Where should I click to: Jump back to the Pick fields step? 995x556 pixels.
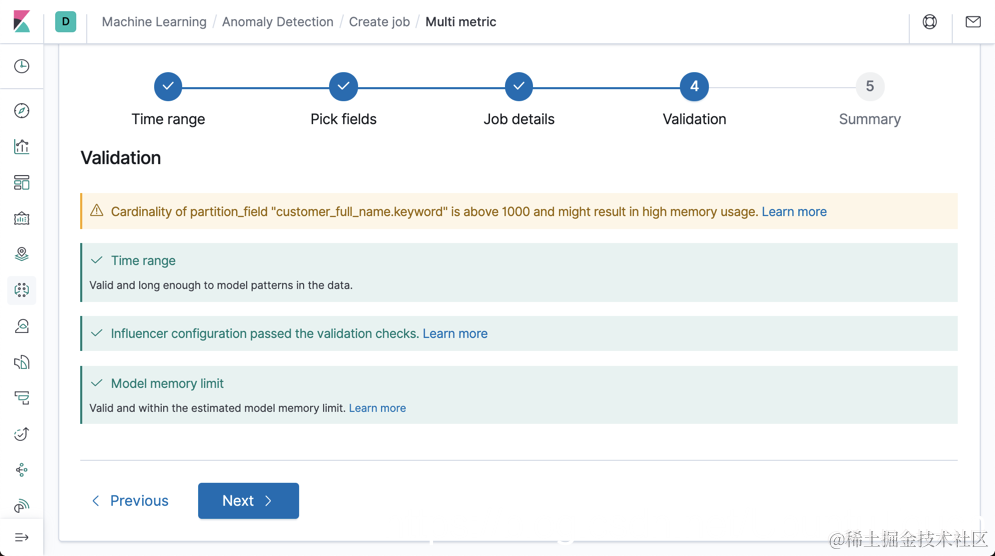point(343,87)
